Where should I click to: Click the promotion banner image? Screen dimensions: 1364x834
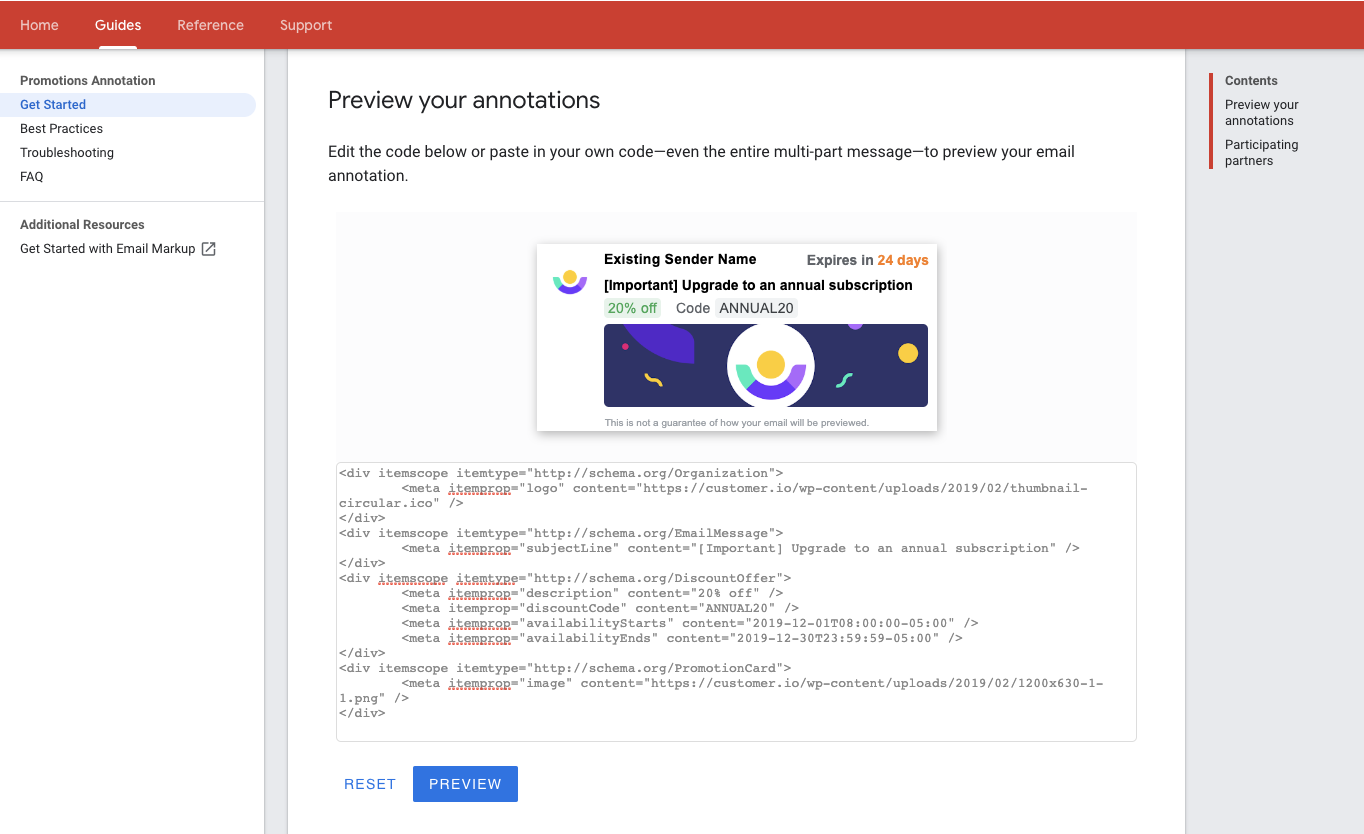point(765,365)
